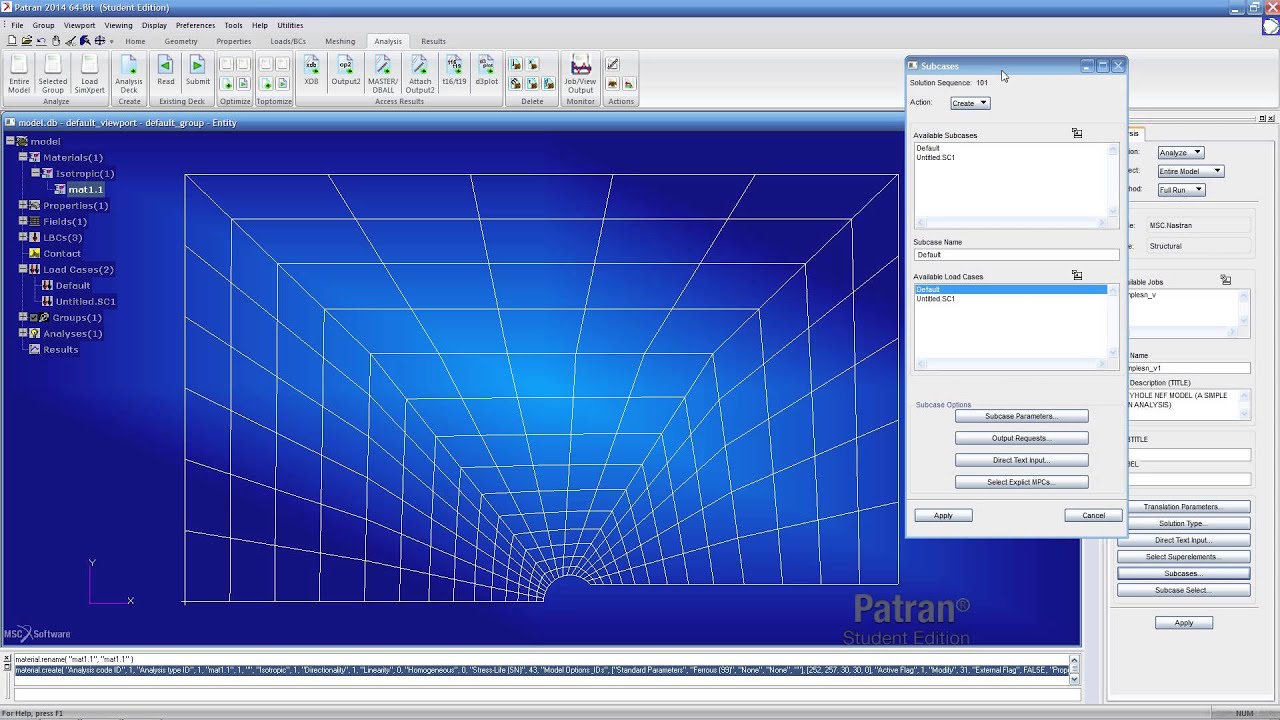
Task: Click Apply in the Subcases dialog
Action: 943,515
